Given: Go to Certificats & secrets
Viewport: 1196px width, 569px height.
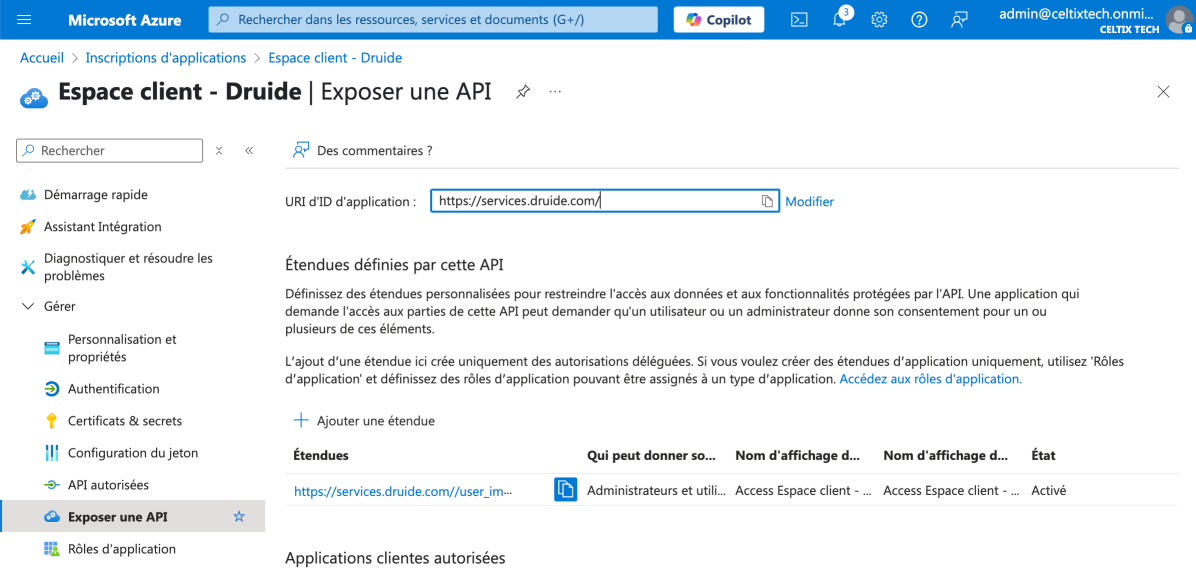Looking at the screenshot, I should (124, 421).
